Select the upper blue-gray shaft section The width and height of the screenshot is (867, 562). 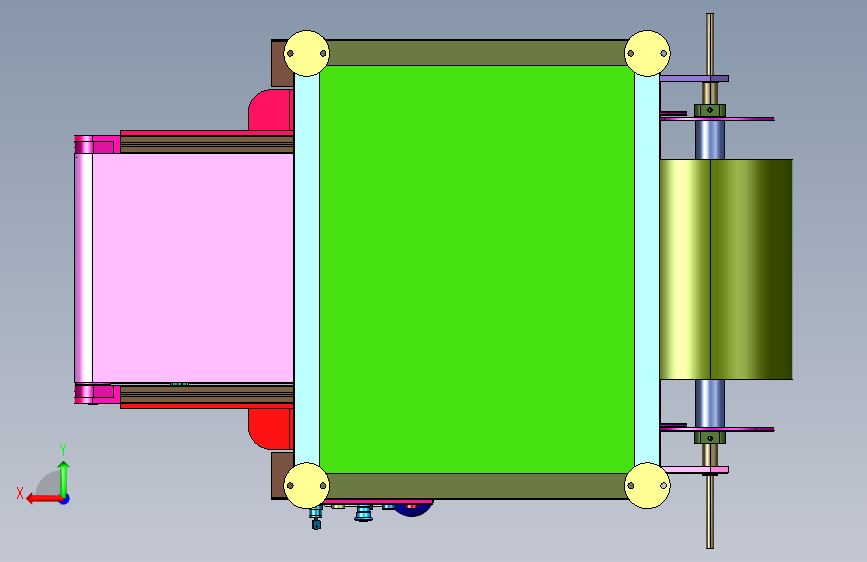pos(710,139)
